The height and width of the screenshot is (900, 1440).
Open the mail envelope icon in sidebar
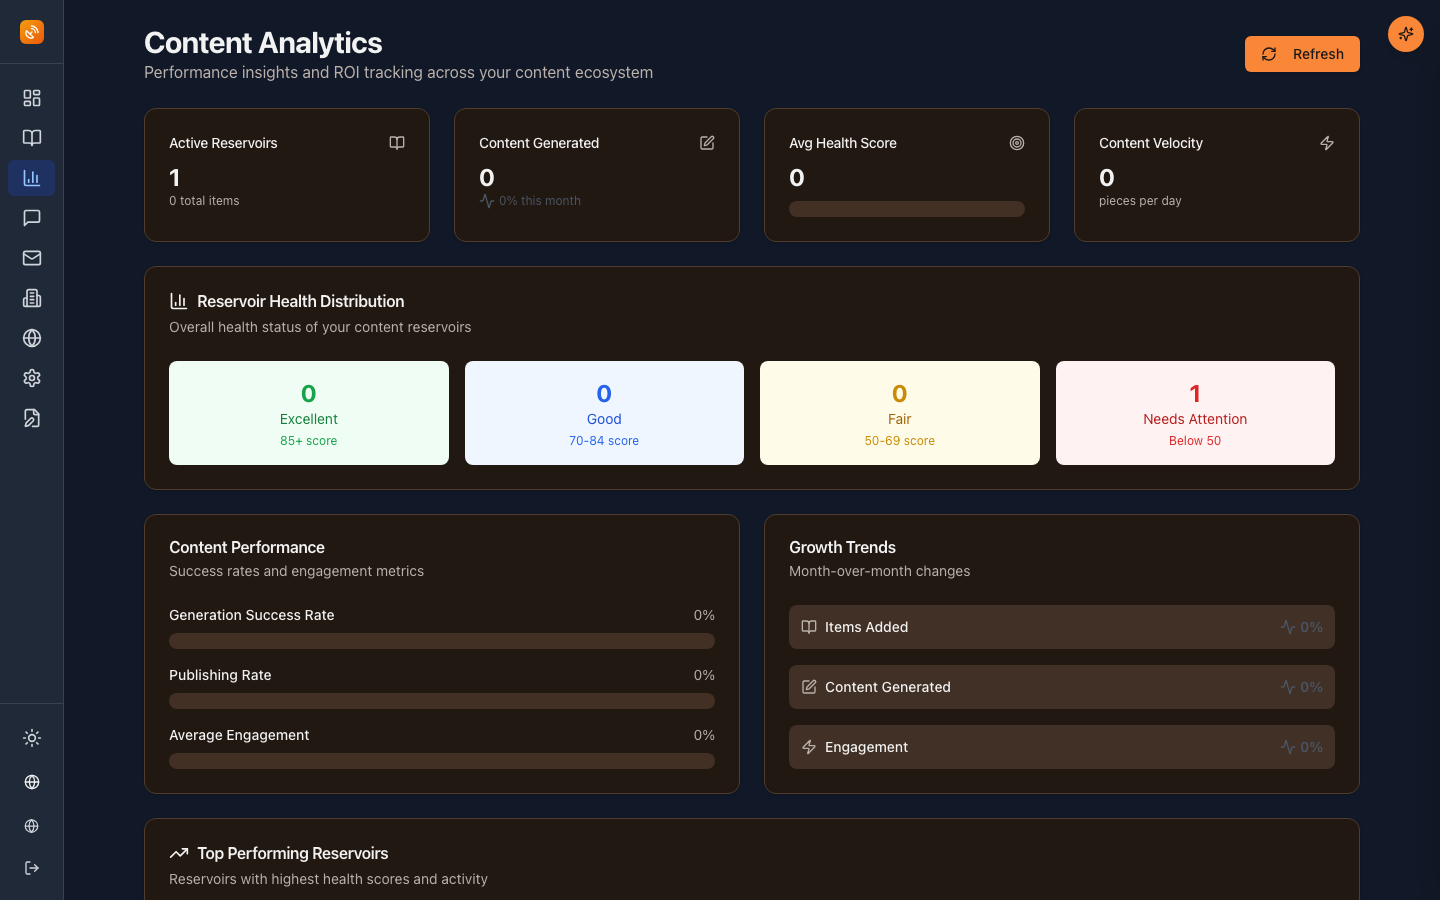pos(31,258)
